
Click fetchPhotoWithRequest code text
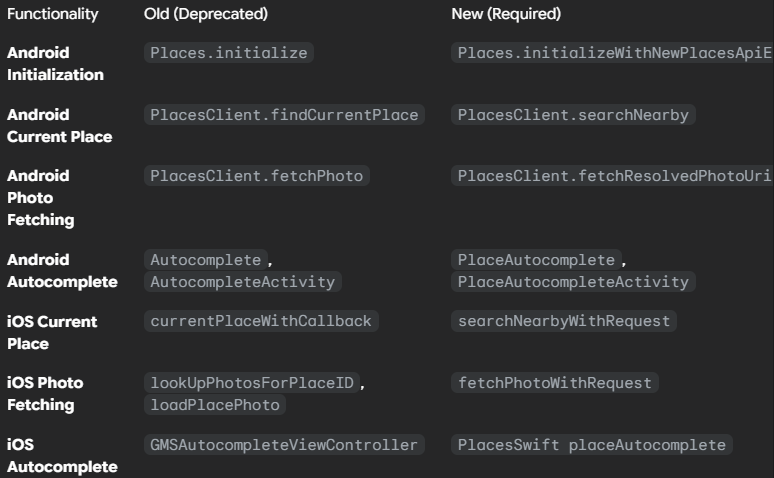click(555, 383)
